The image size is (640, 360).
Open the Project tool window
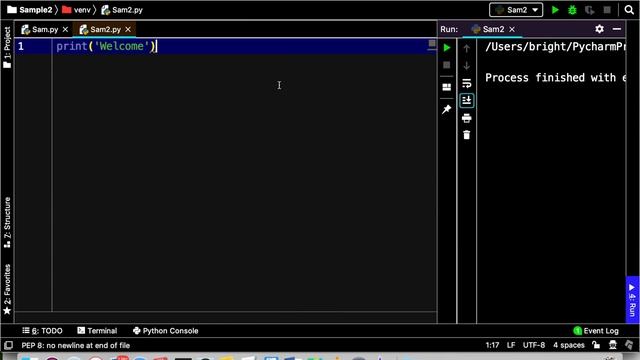(x=7, y=47)
